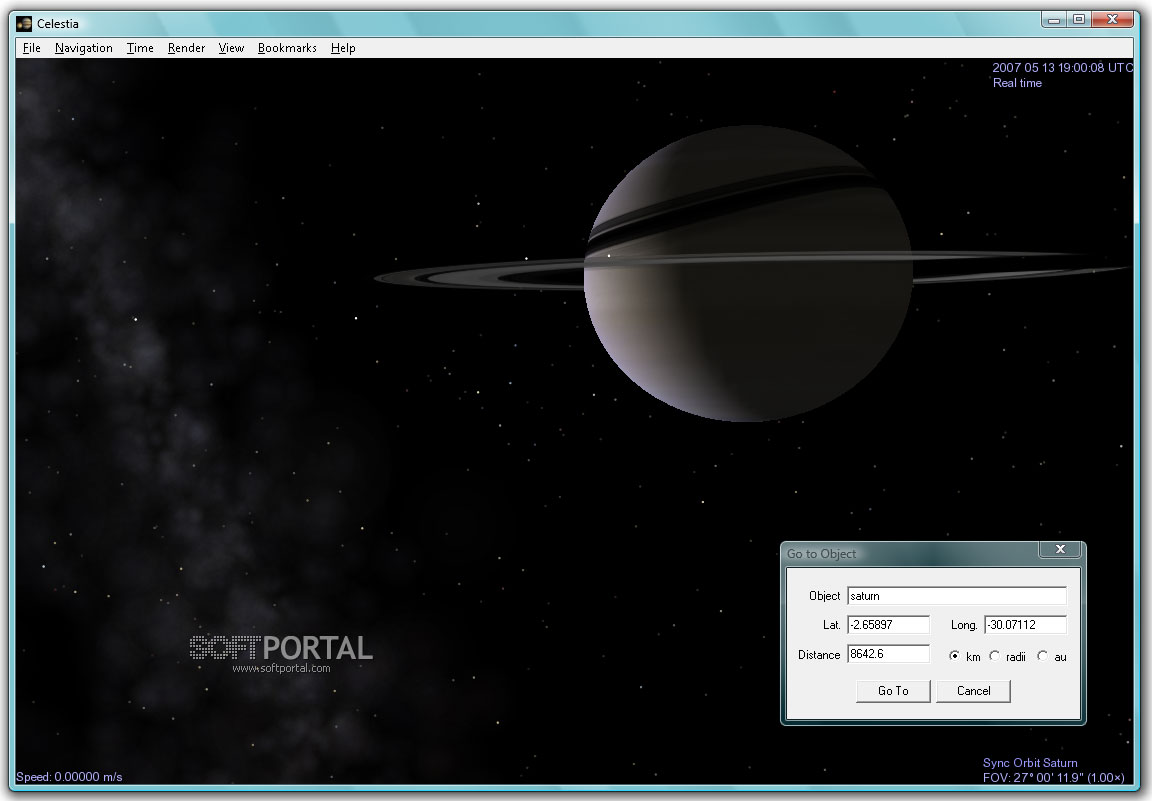Open the Help menu

(x=343, y=48)
